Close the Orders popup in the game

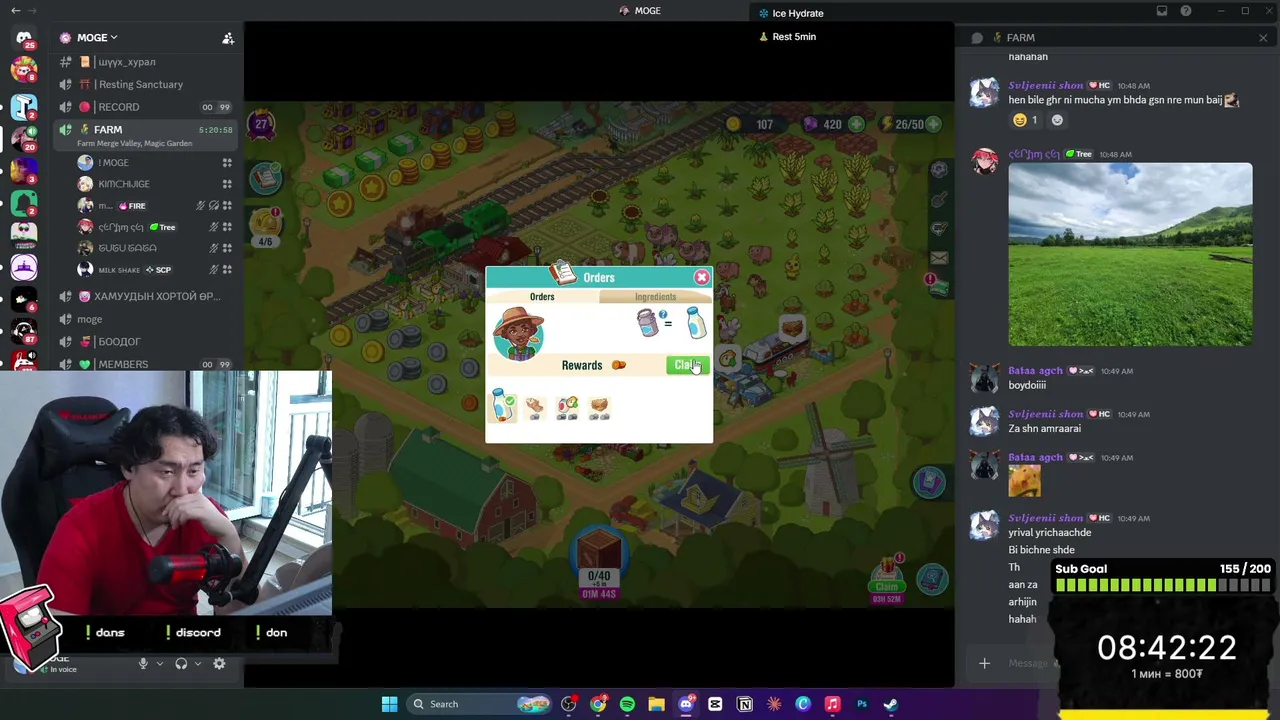pyautogui.click(x=701, y=277)
